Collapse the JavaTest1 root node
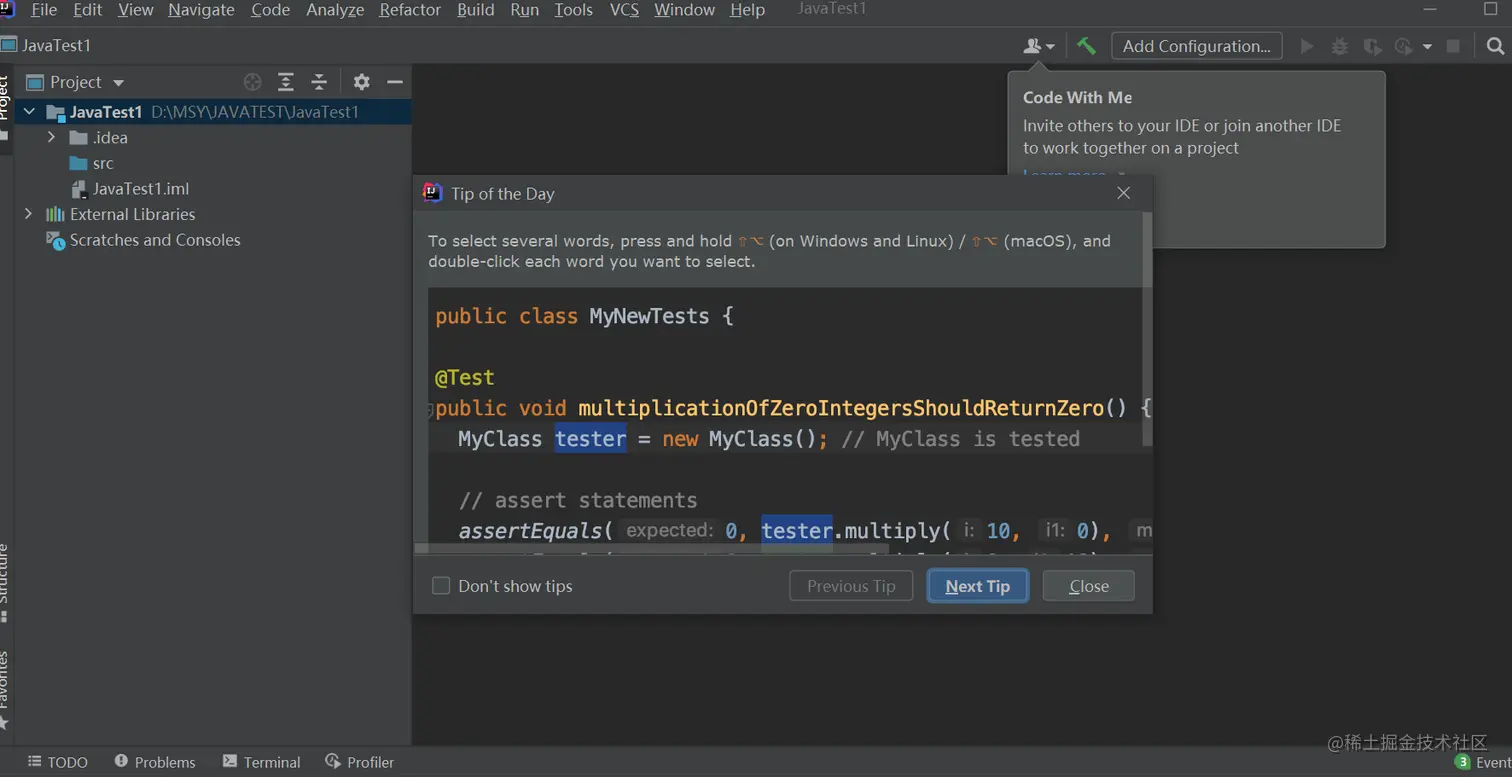1512x777 pixels. click(x=29, y=112)
